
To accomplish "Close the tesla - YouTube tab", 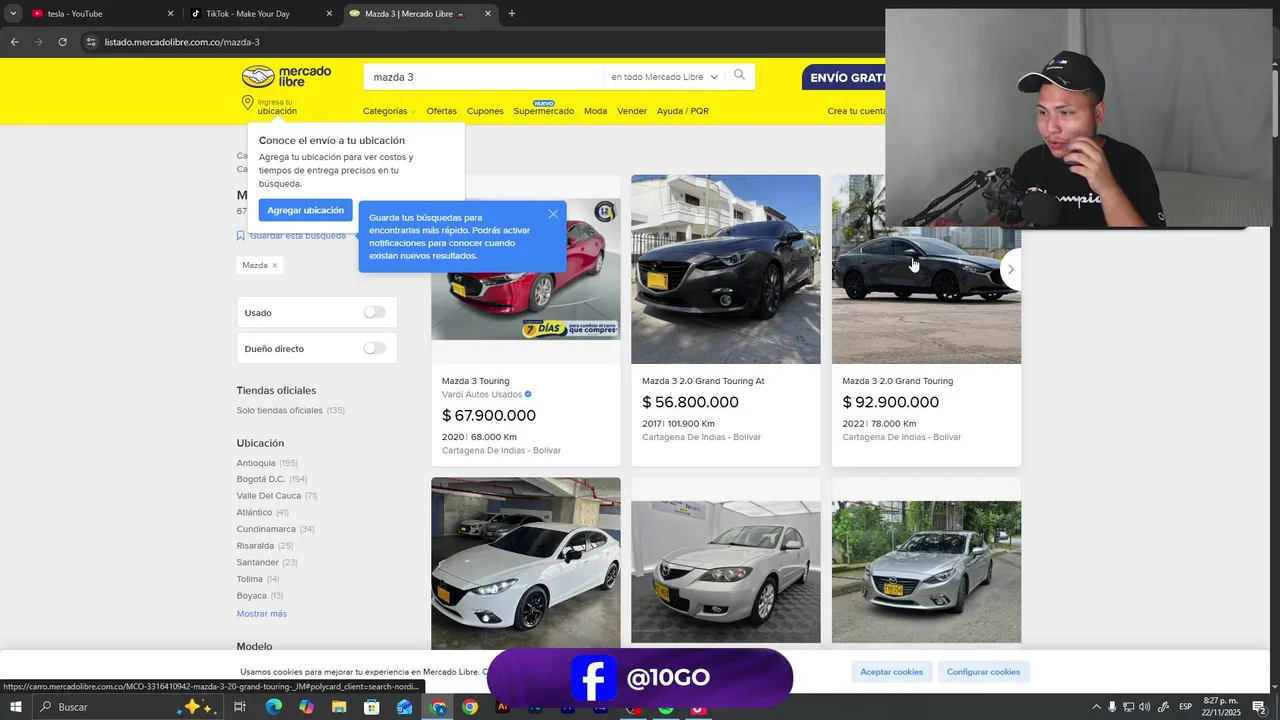I will click(x=170, y=14).
